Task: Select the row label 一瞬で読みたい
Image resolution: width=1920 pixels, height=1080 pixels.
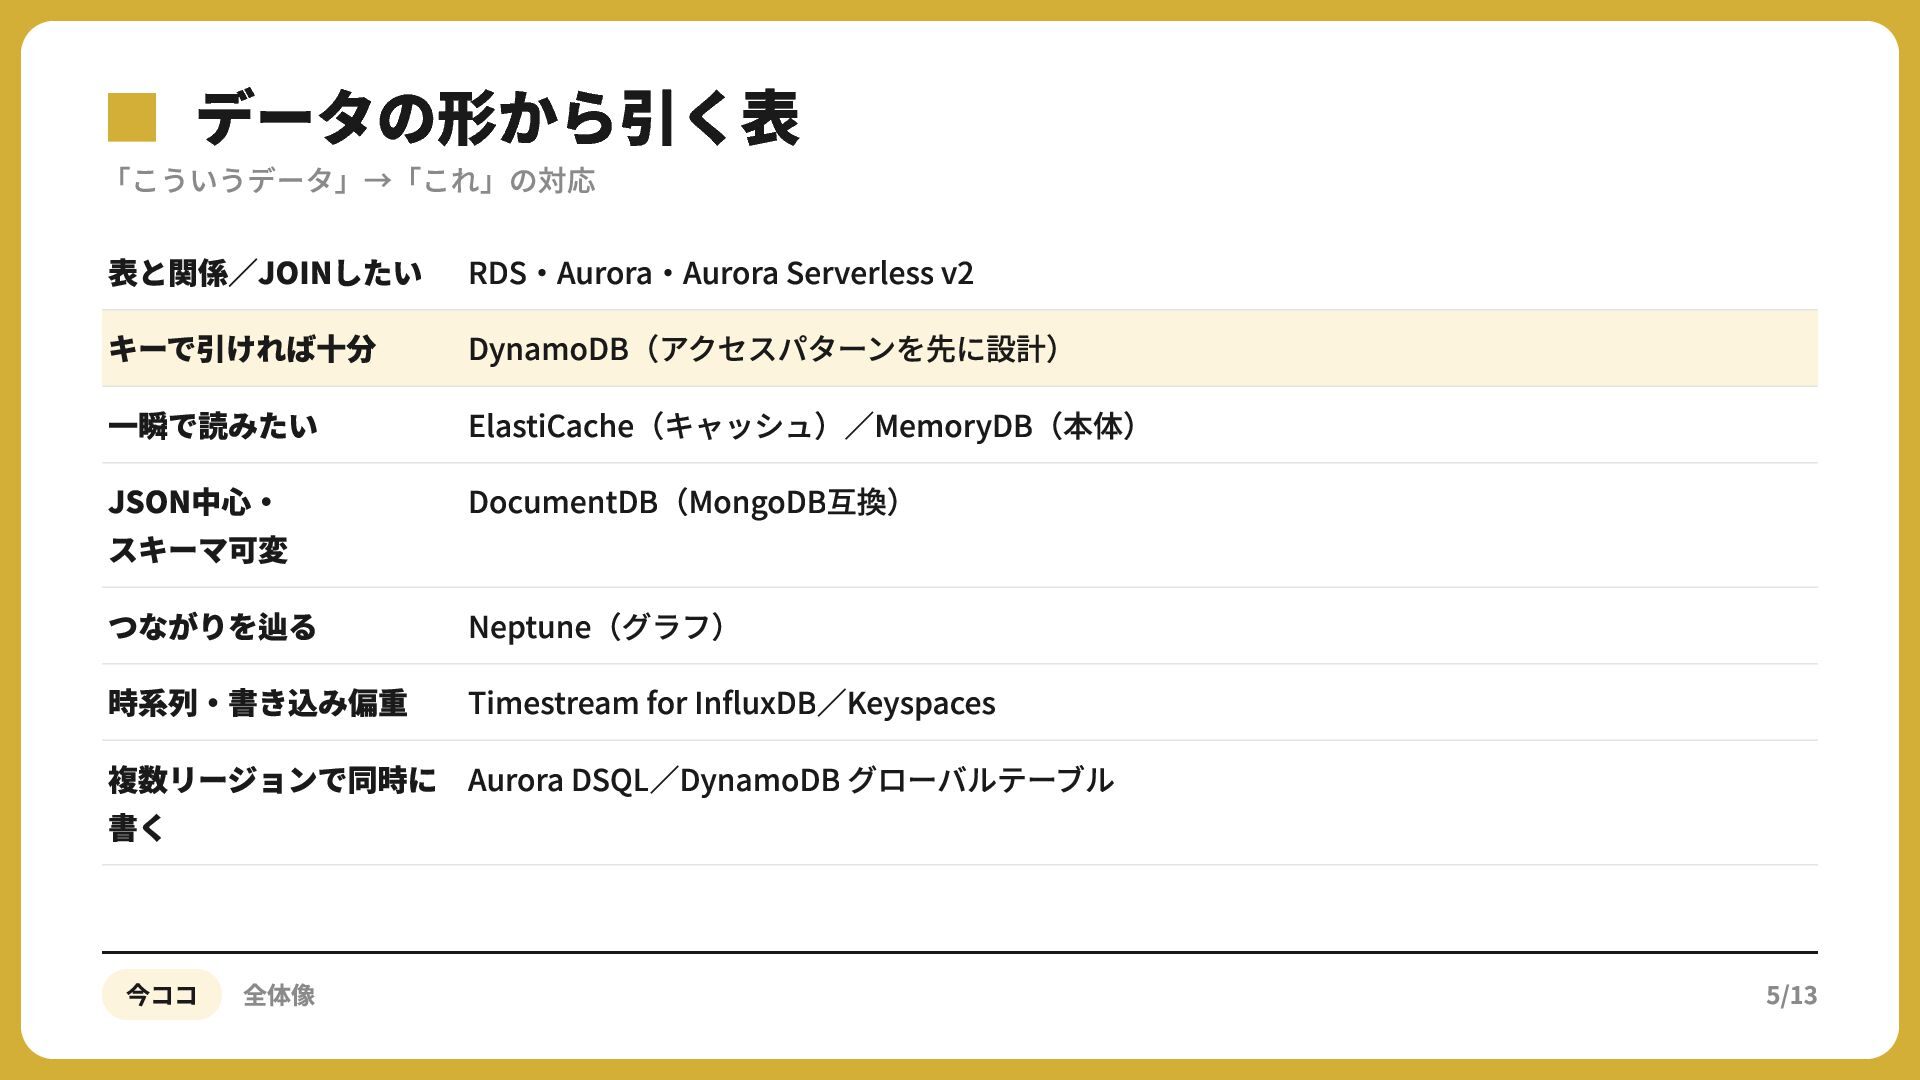Action: 213,426
